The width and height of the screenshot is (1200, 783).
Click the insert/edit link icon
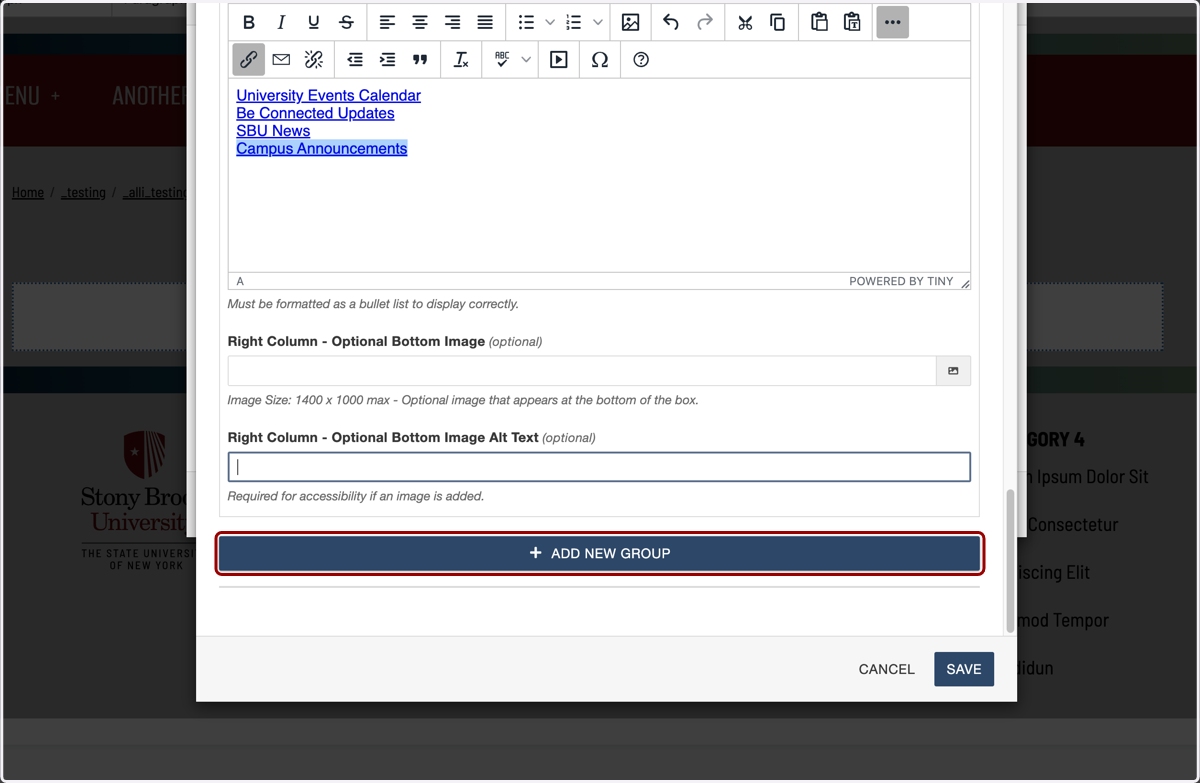point(249,60)
